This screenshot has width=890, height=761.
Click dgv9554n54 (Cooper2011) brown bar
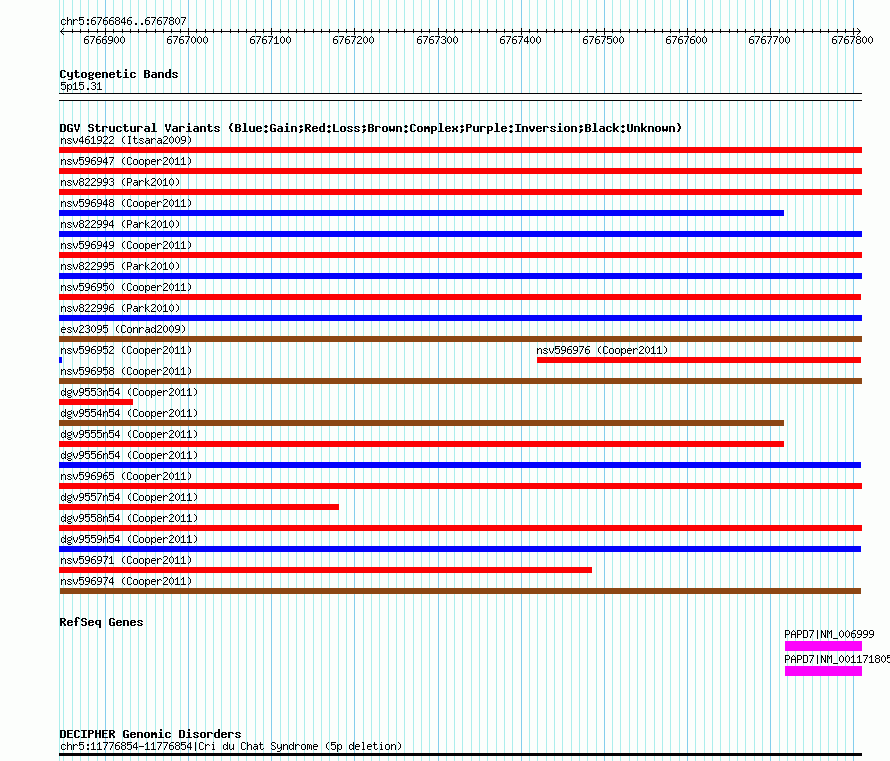click(422, 423)
